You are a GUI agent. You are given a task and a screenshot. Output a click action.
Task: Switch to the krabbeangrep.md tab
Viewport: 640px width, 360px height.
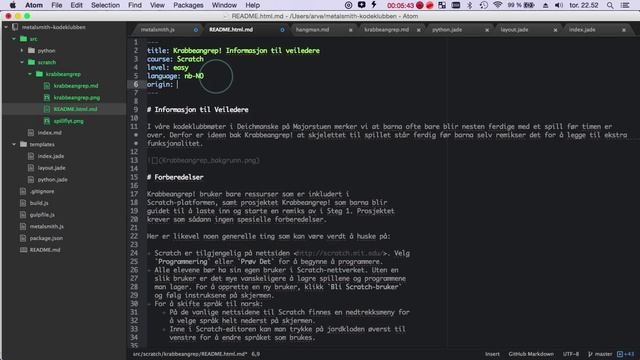pos(387,30)
